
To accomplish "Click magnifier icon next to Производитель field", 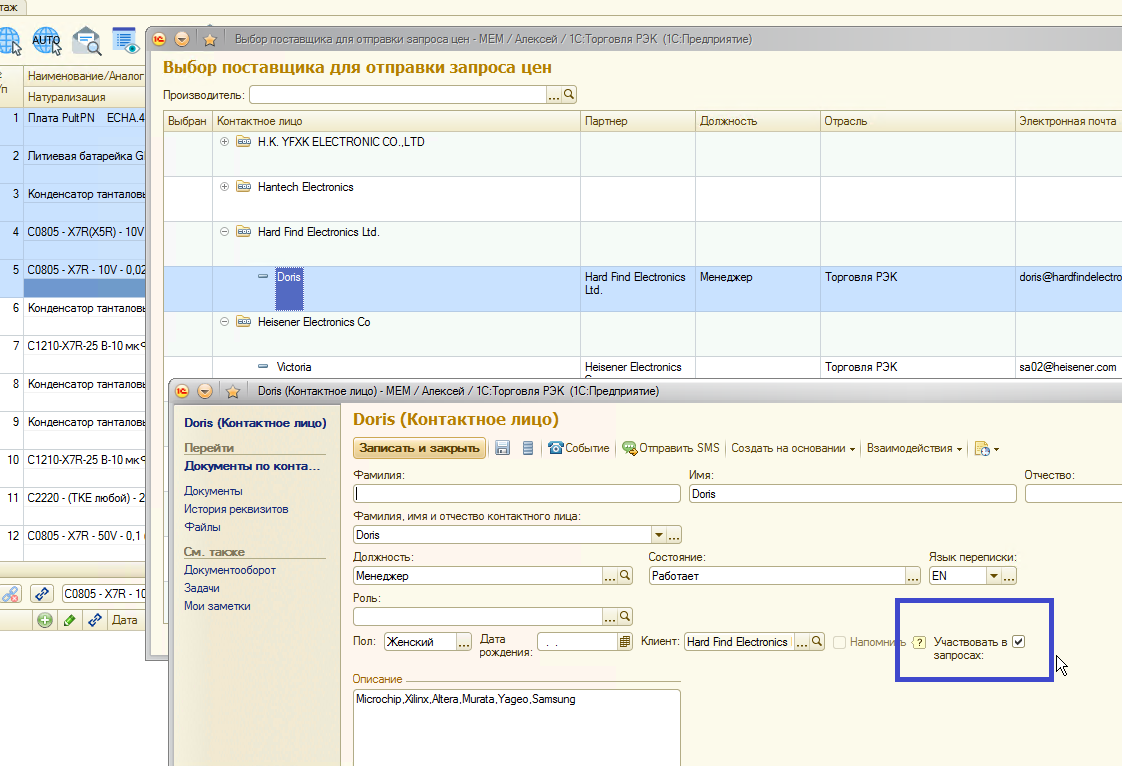I will 570,95.
